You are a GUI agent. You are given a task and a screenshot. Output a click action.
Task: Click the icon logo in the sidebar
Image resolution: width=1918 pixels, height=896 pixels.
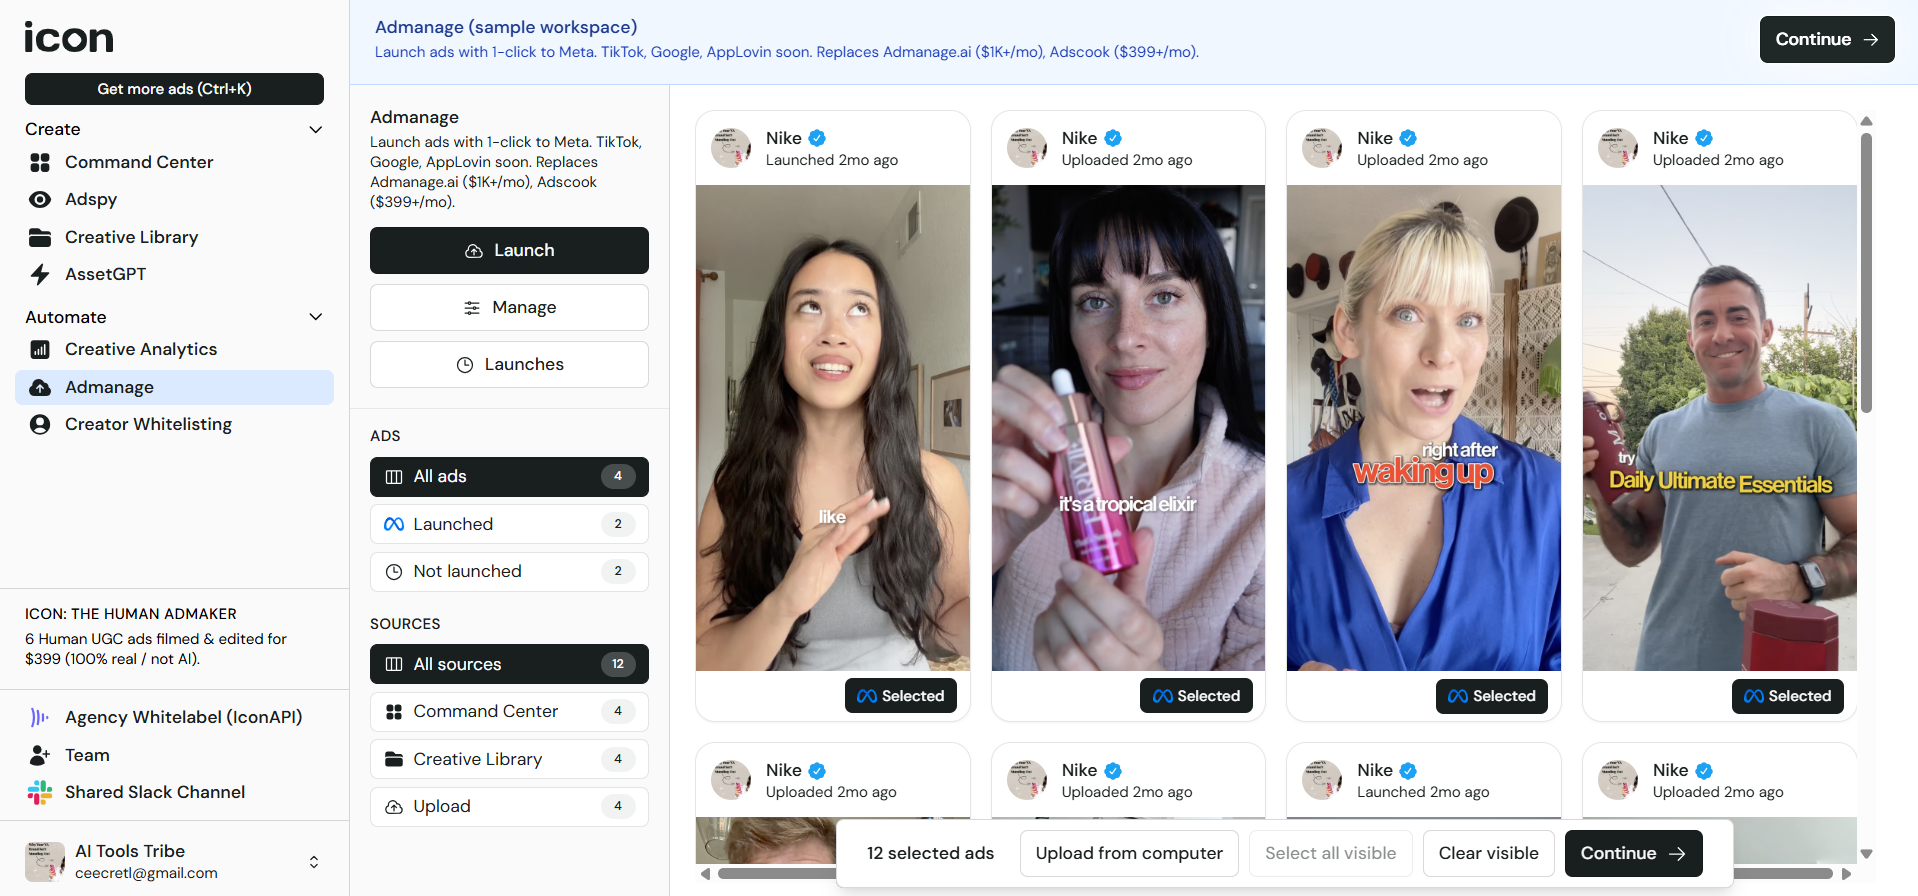[69, 38]
